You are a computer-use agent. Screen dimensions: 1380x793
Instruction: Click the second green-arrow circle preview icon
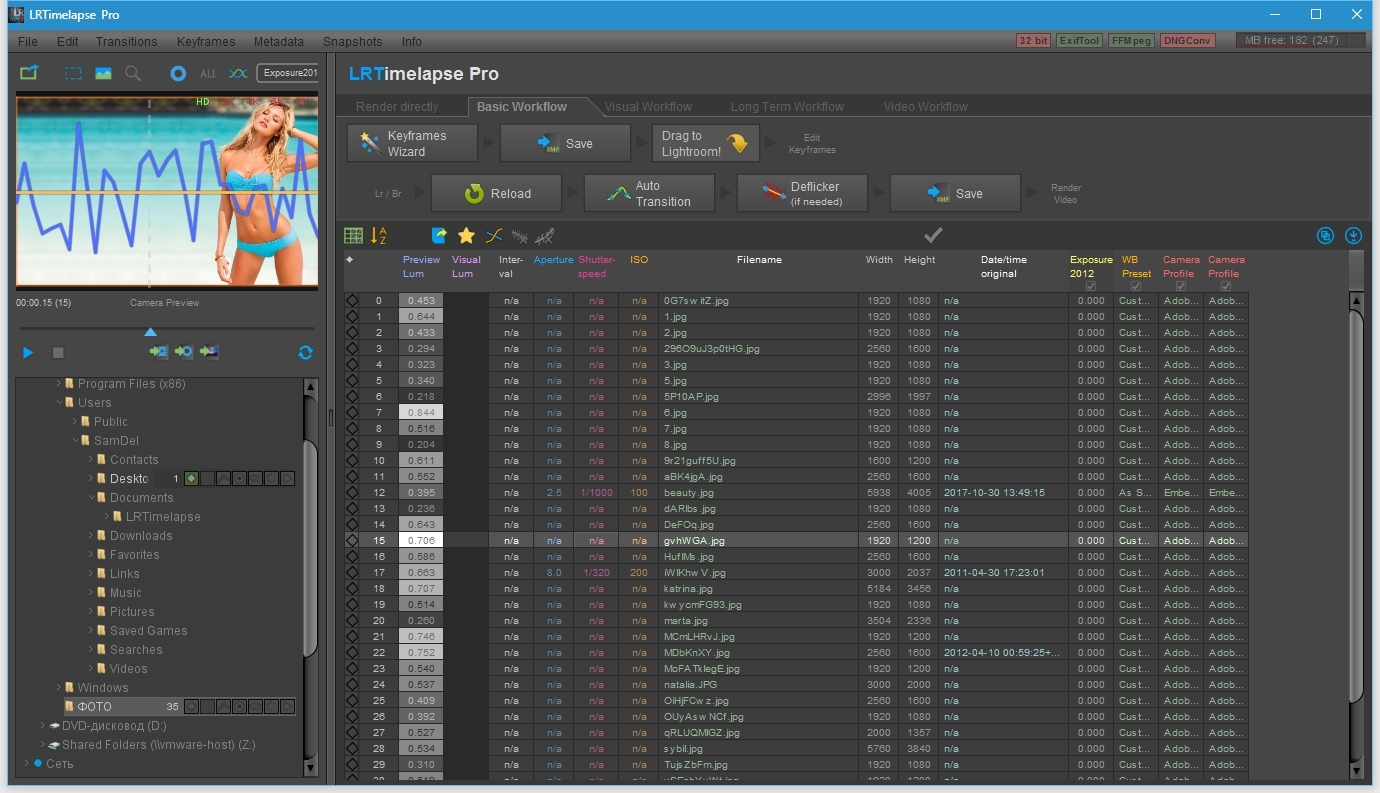184,352
